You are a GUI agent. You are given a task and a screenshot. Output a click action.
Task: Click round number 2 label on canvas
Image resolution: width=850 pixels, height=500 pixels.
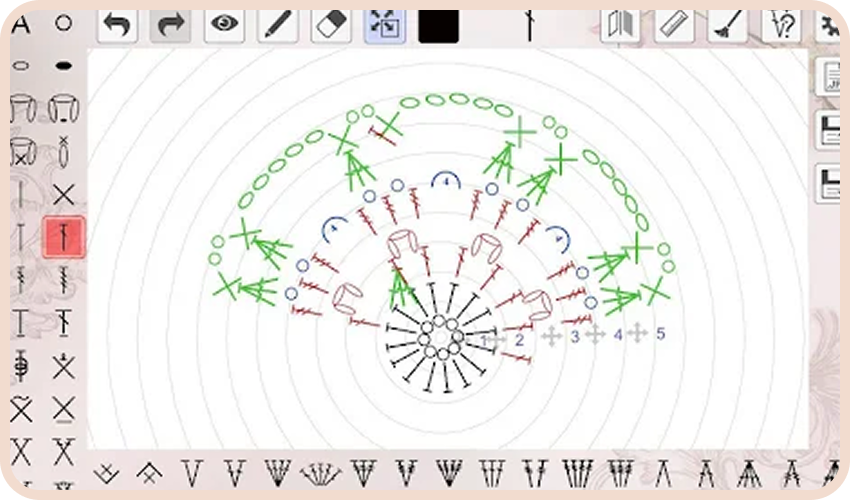click(519, 339)
